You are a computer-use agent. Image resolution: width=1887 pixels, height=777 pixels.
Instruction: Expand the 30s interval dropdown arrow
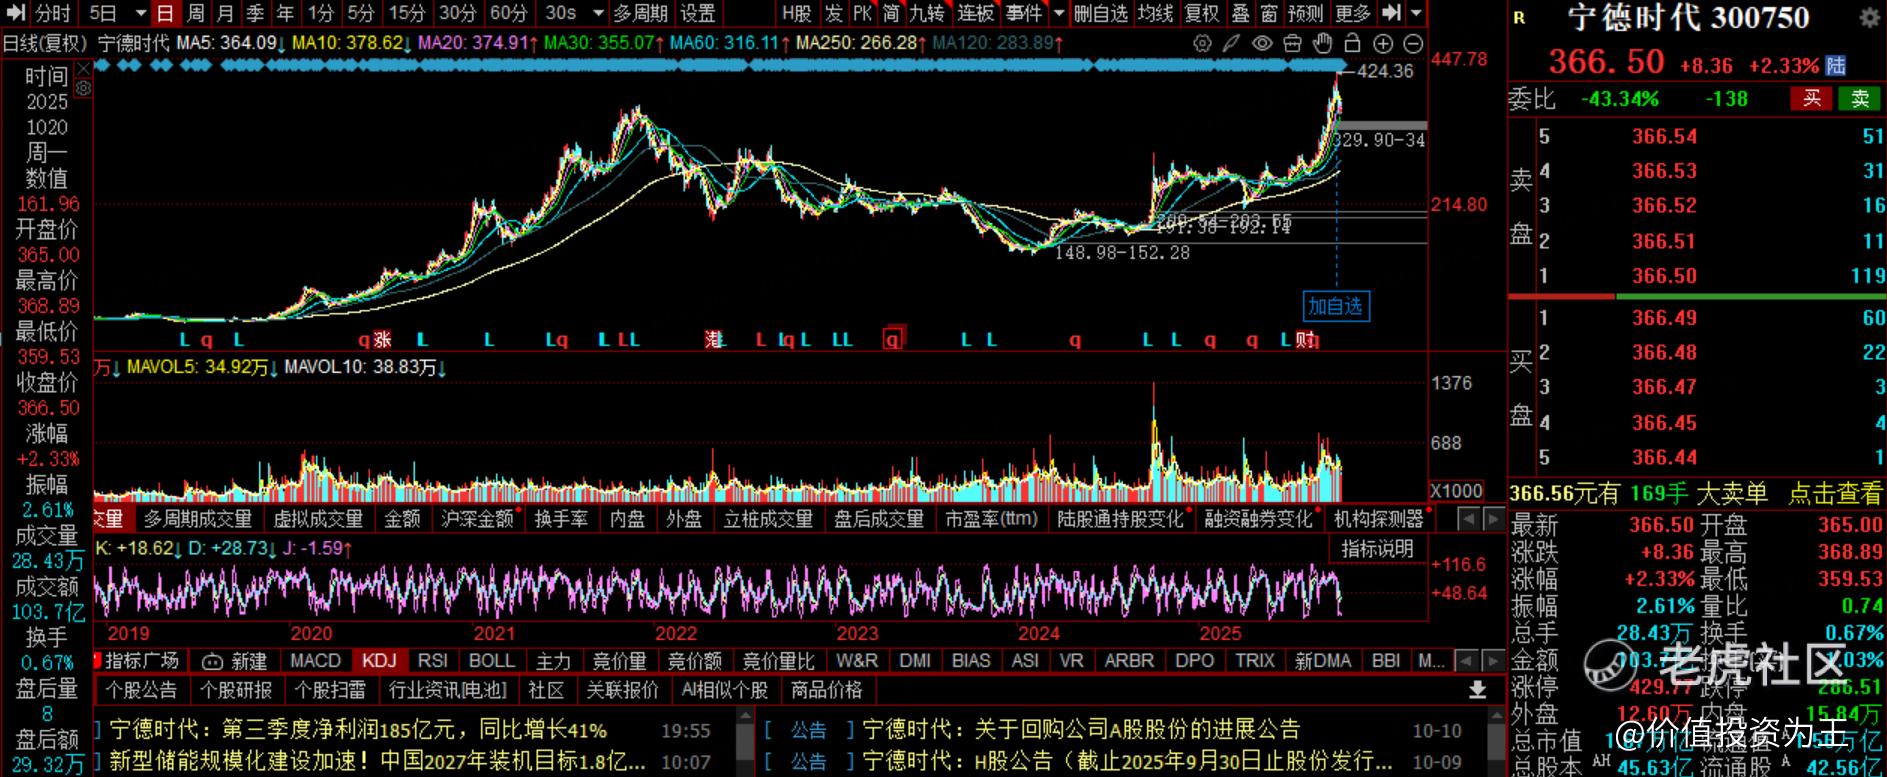(598, 14)
